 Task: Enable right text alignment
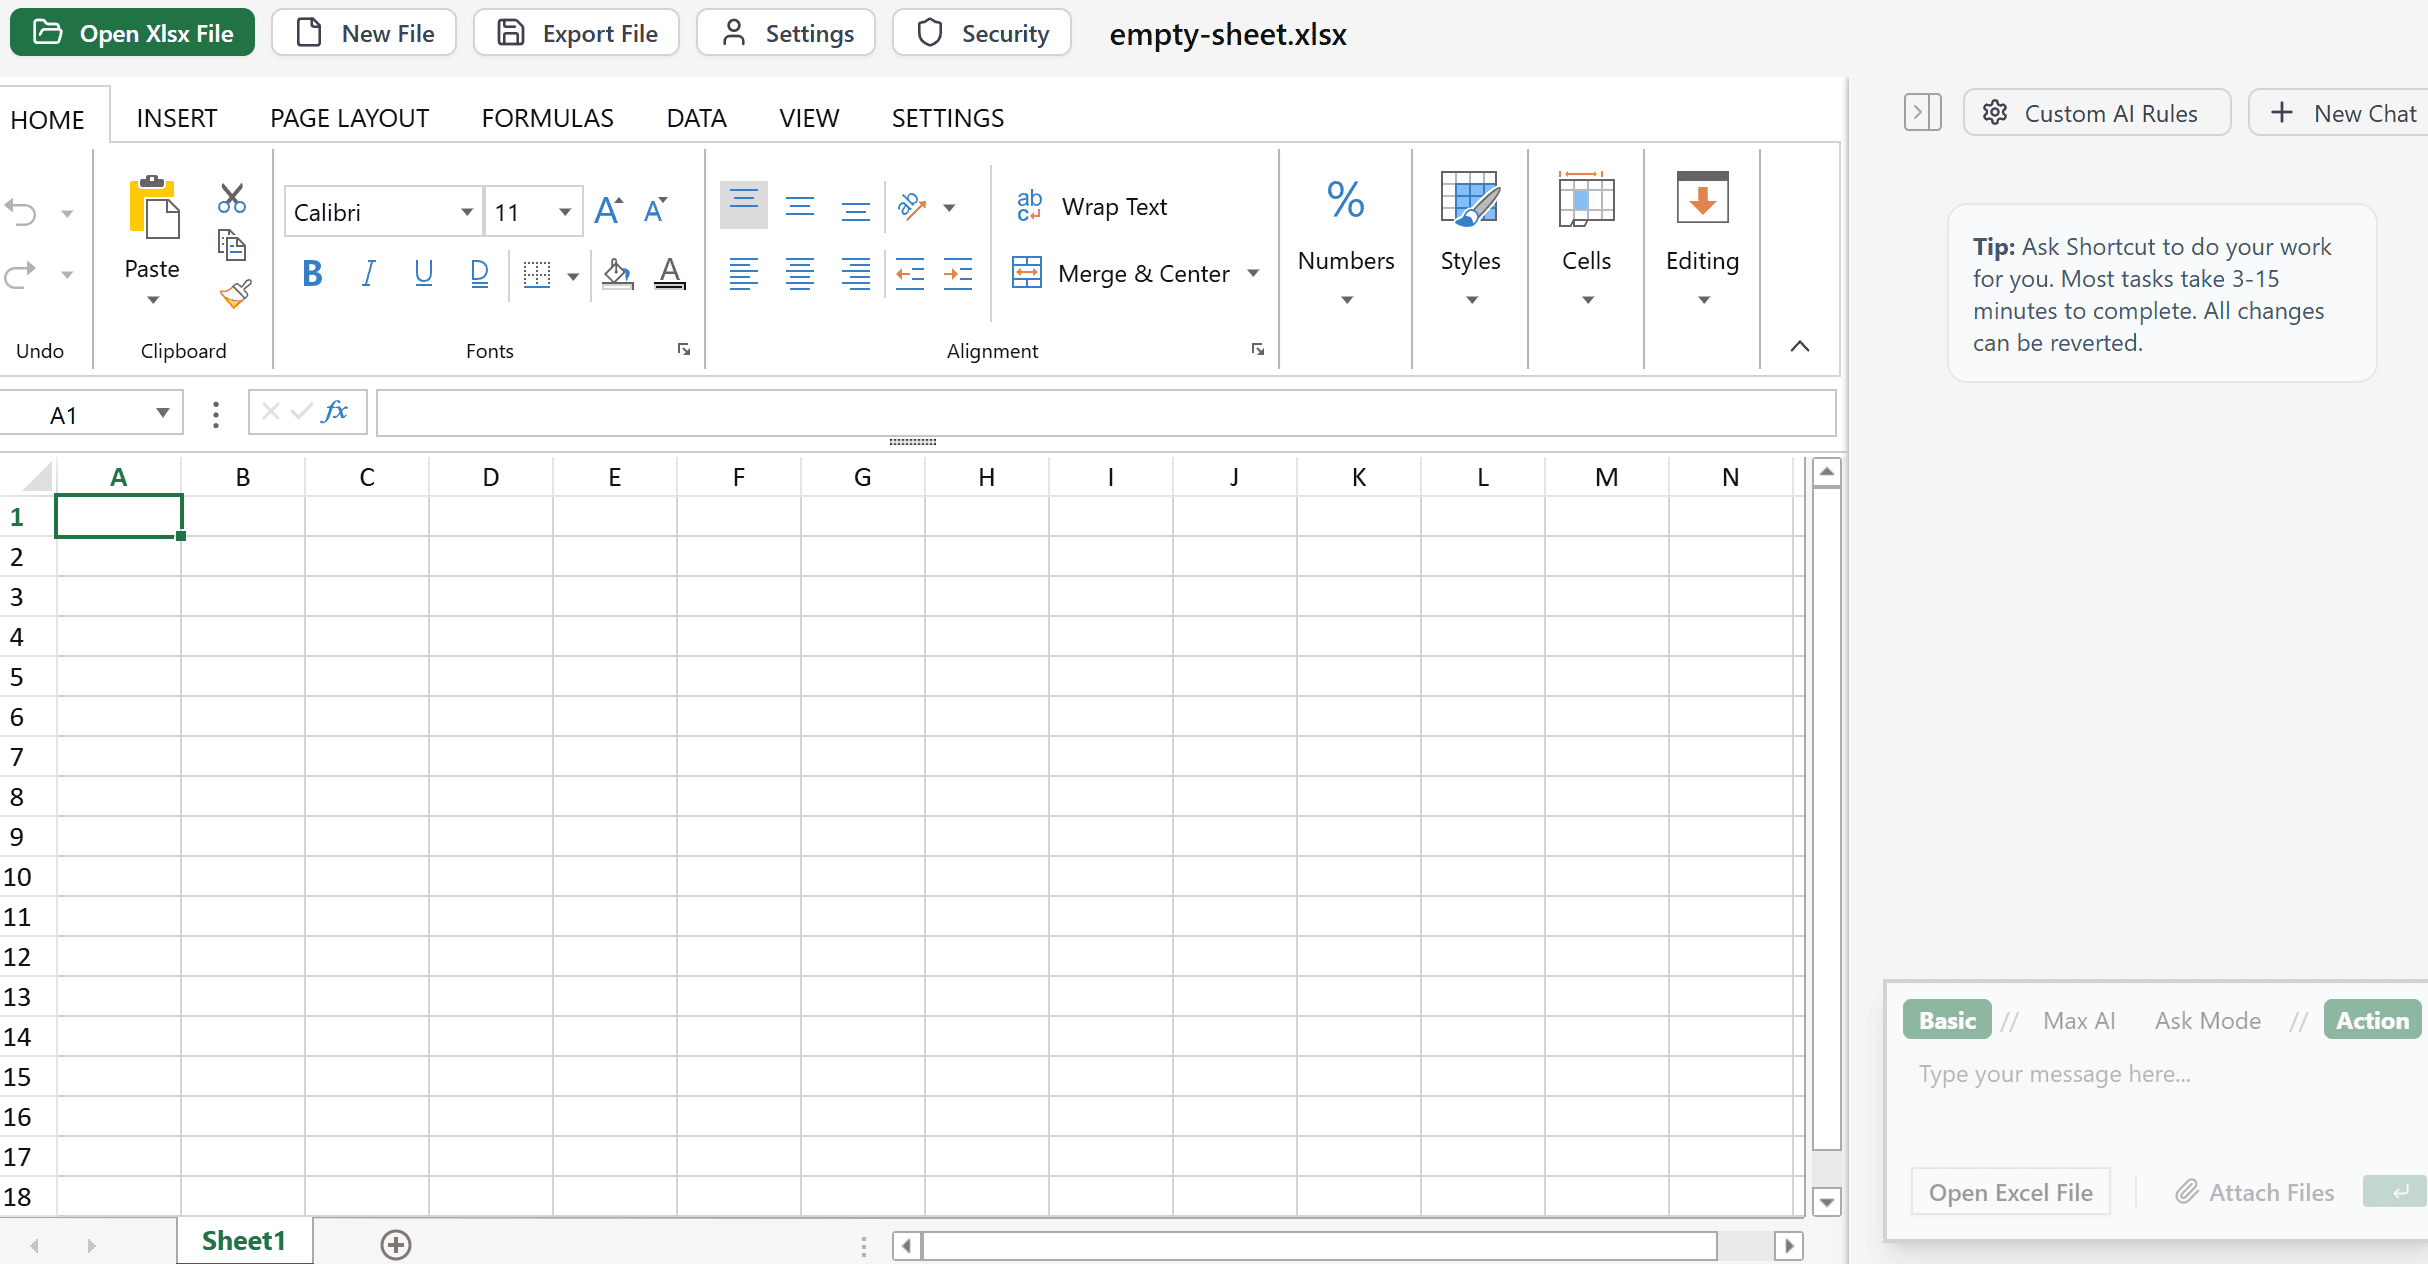coord(855,273)
